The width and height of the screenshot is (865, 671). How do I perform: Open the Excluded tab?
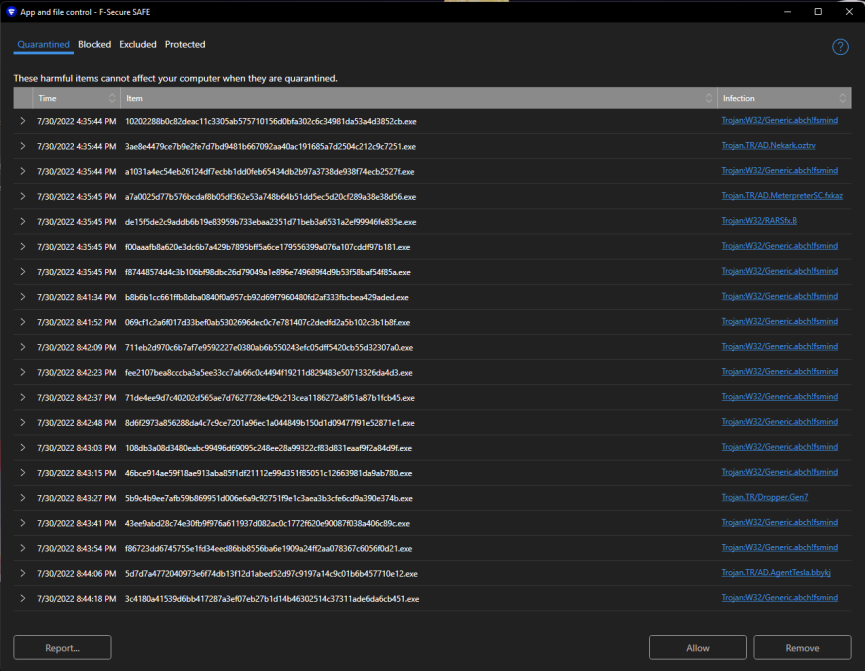coord(138,45)
